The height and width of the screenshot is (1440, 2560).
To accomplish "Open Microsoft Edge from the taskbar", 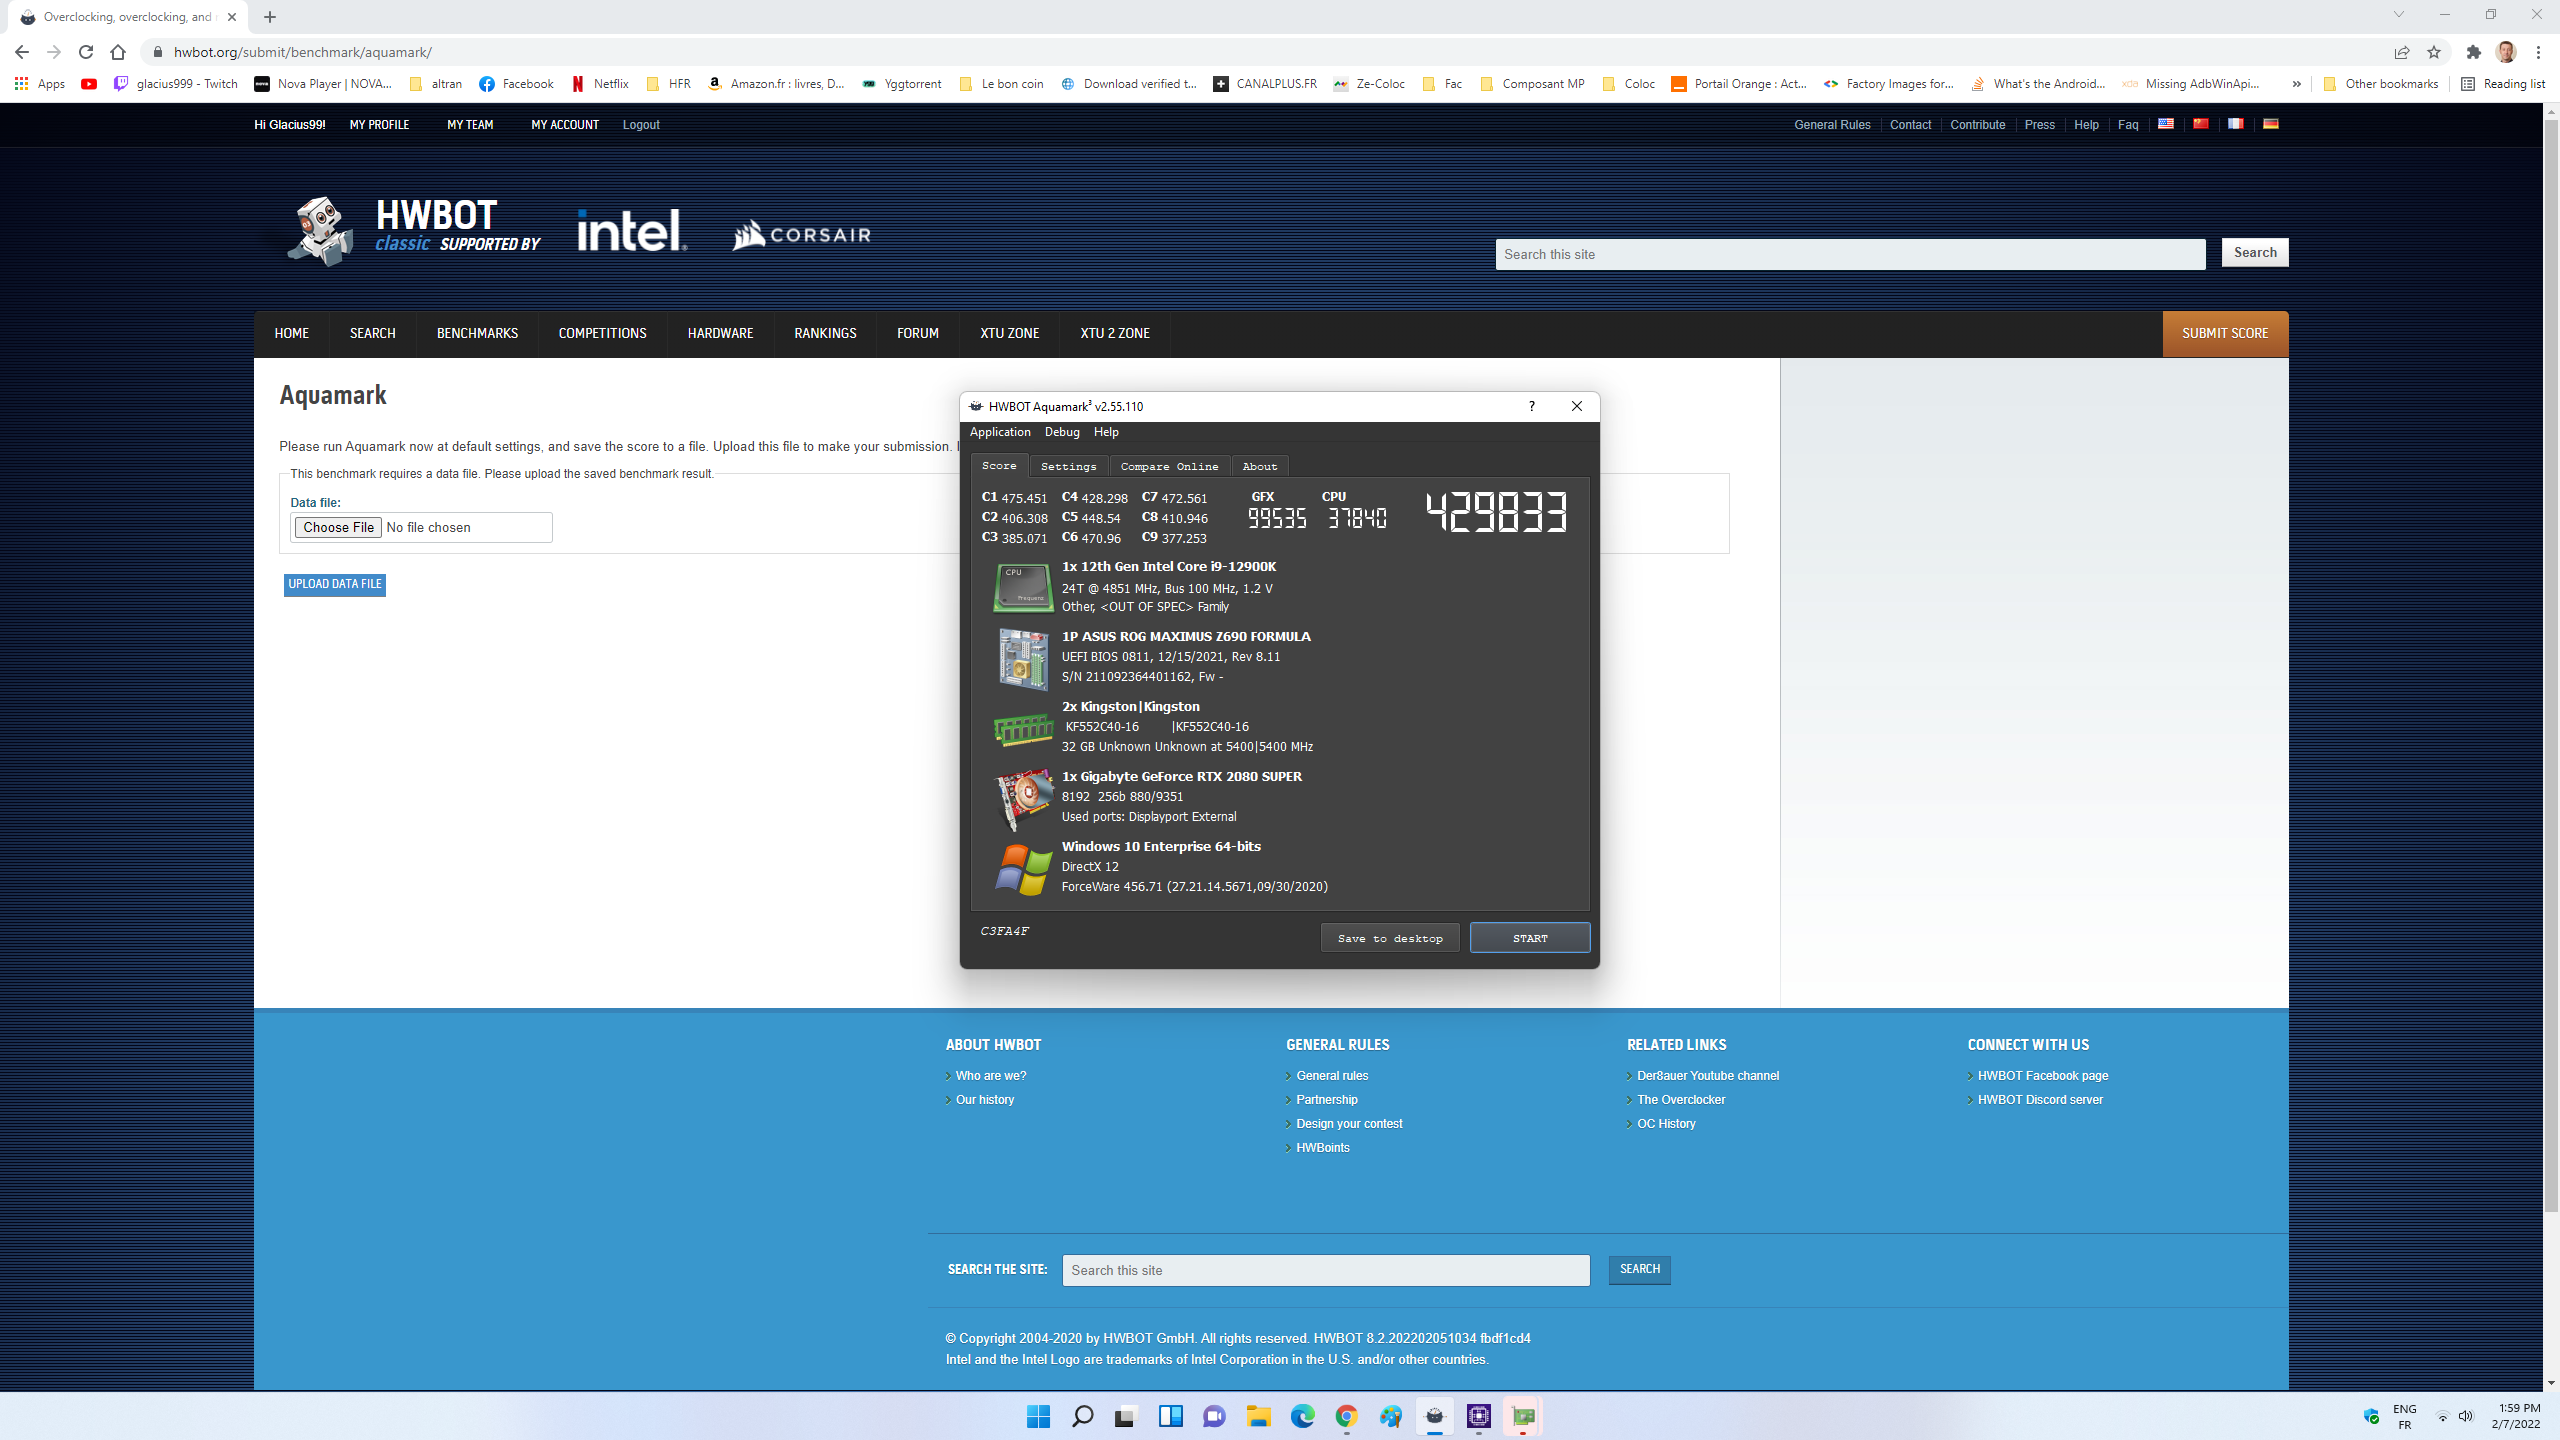I will click(1302, 1416).
